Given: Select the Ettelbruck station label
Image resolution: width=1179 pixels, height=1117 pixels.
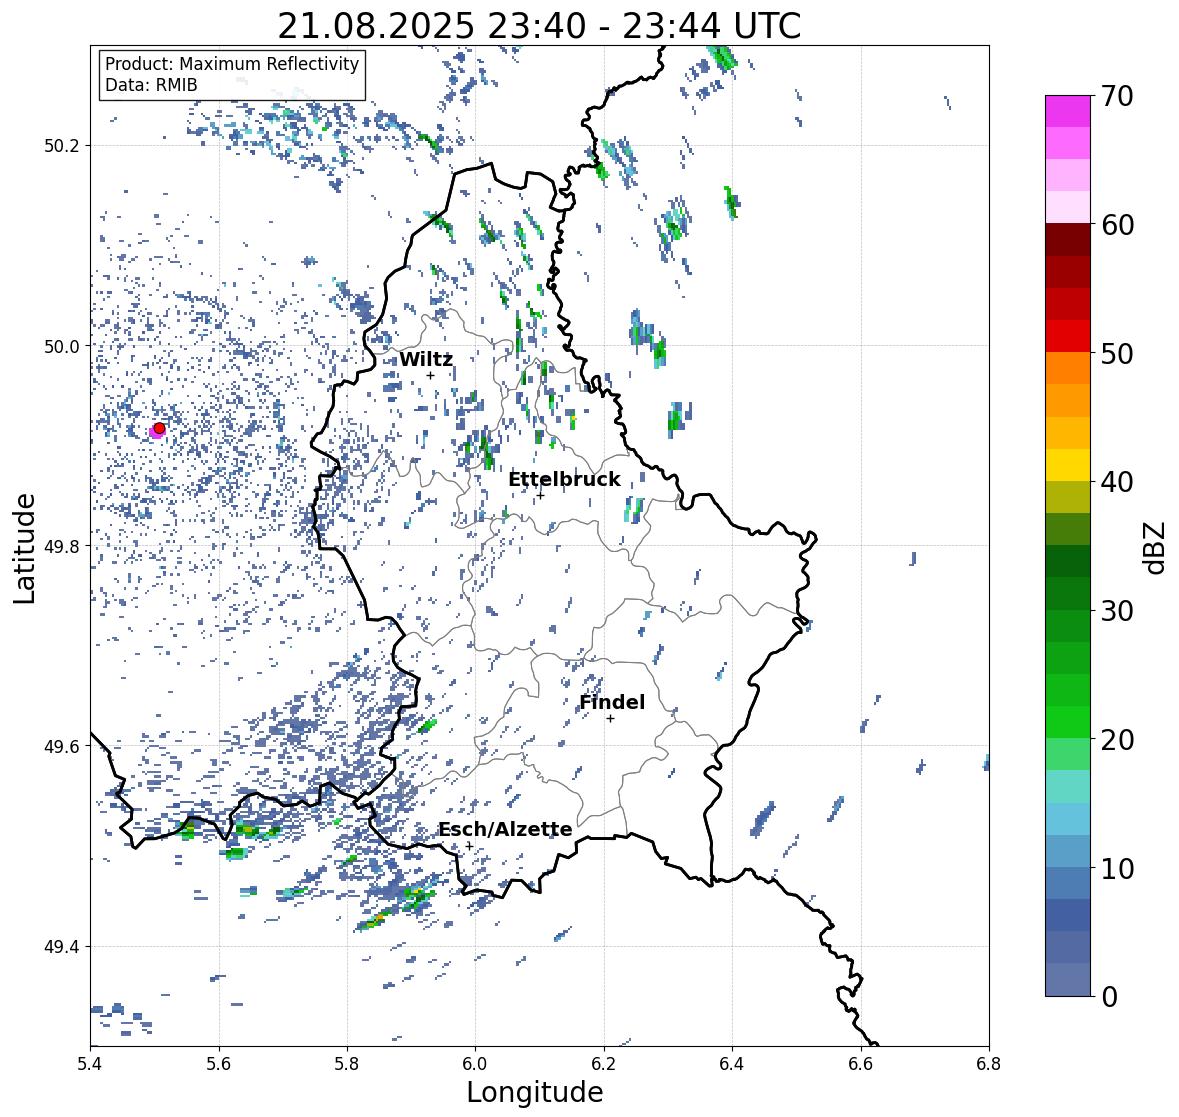Looking at the screenshot, I should click(564, 480).
